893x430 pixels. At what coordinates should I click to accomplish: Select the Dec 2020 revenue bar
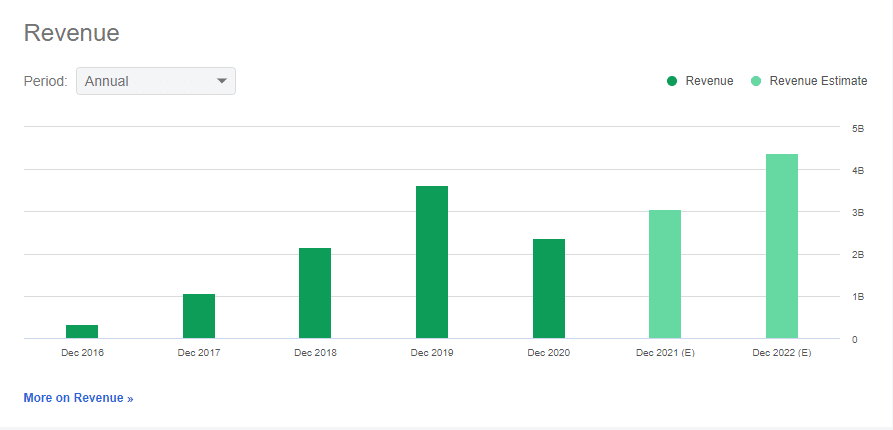coord(548,289)
